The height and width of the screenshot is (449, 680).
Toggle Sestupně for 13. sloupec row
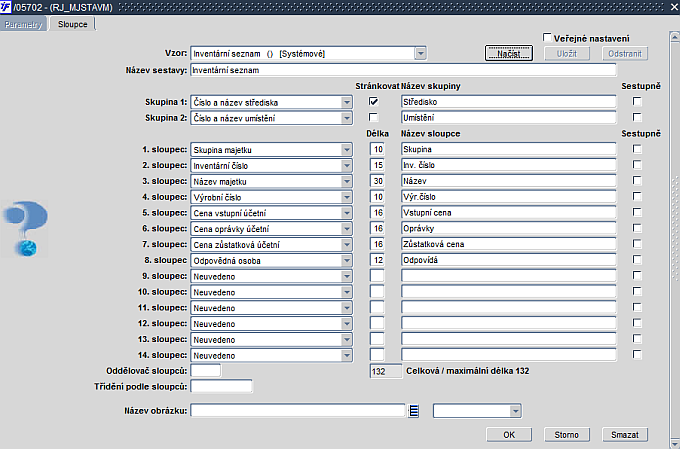(x=637, y=338)
